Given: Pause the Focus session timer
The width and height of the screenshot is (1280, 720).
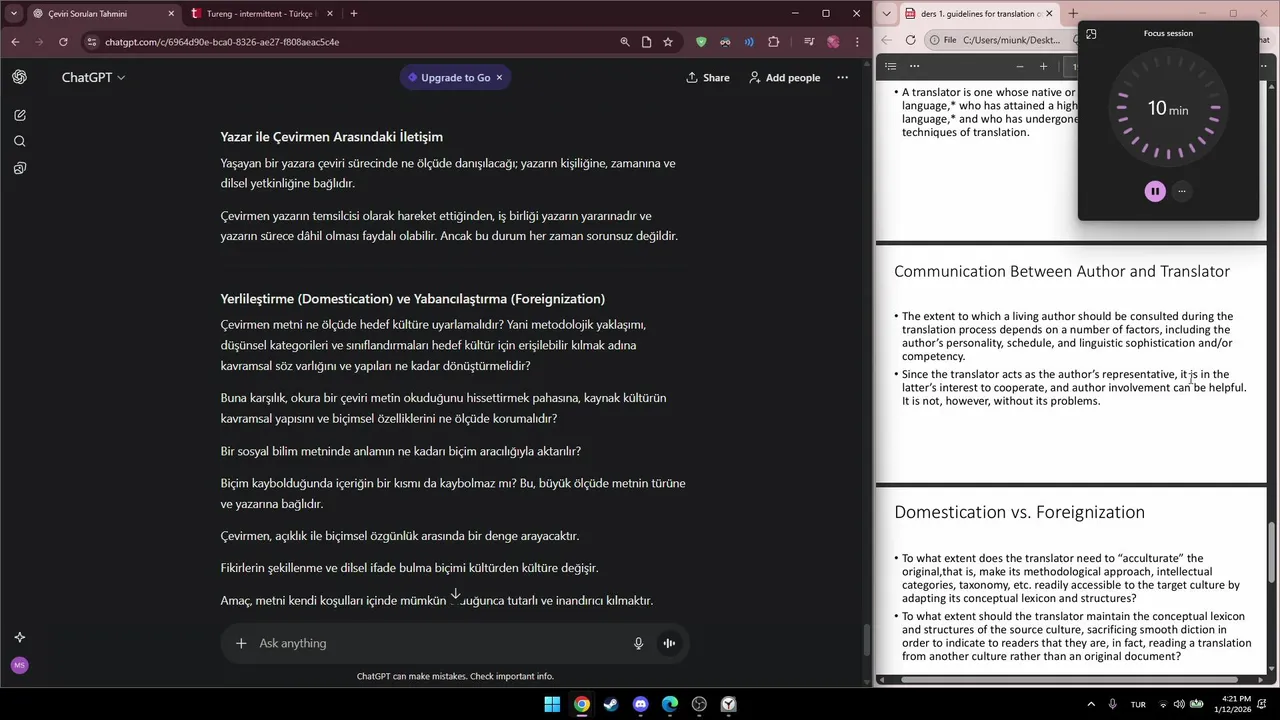Looking at the screenshot, I should coord(1155,191).
